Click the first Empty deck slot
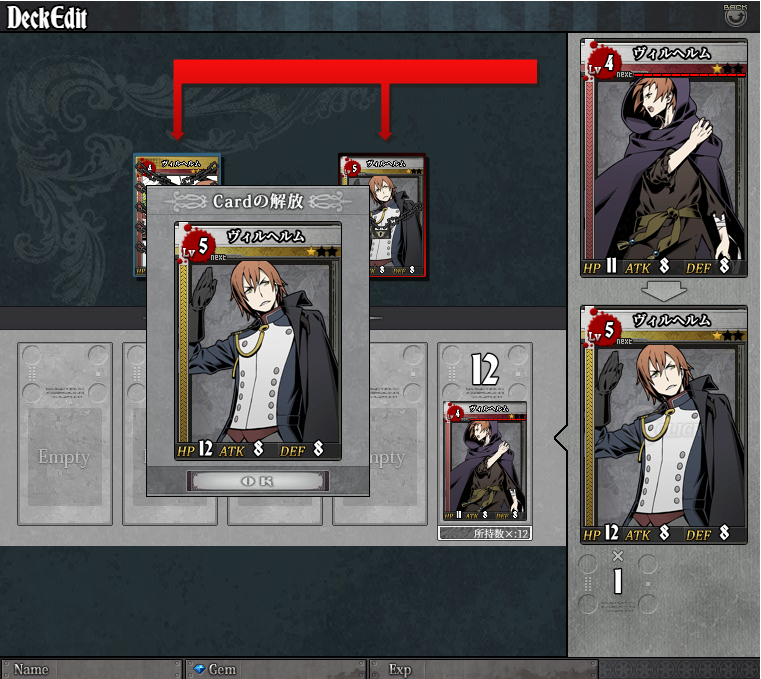The image size is (761, 679). (x=65, y=434)
